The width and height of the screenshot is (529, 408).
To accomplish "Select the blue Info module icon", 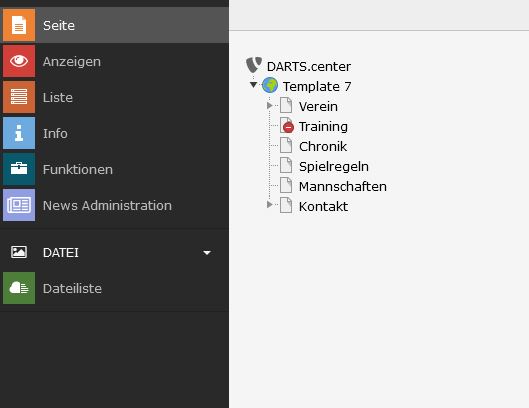I will [x=19, y=133].
